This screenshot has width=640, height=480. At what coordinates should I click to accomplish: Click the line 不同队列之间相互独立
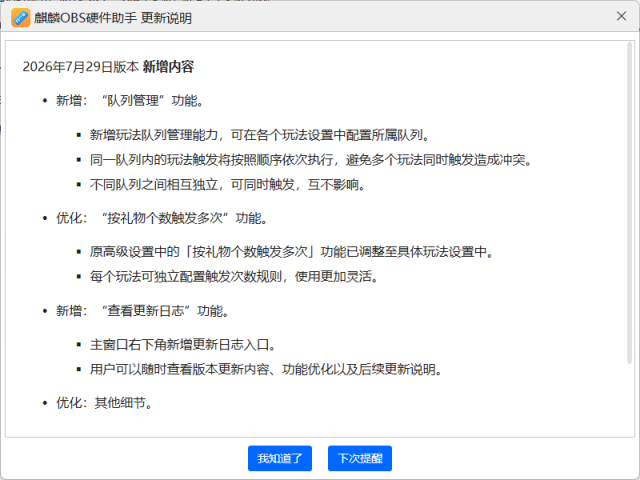(227, 185)
